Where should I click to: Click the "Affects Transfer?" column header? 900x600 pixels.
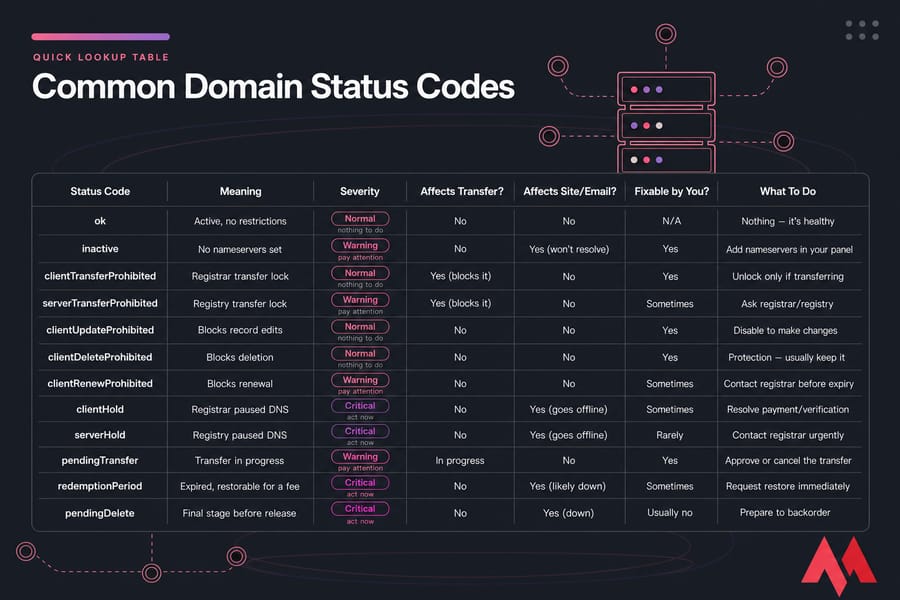(x=461, y=191)
